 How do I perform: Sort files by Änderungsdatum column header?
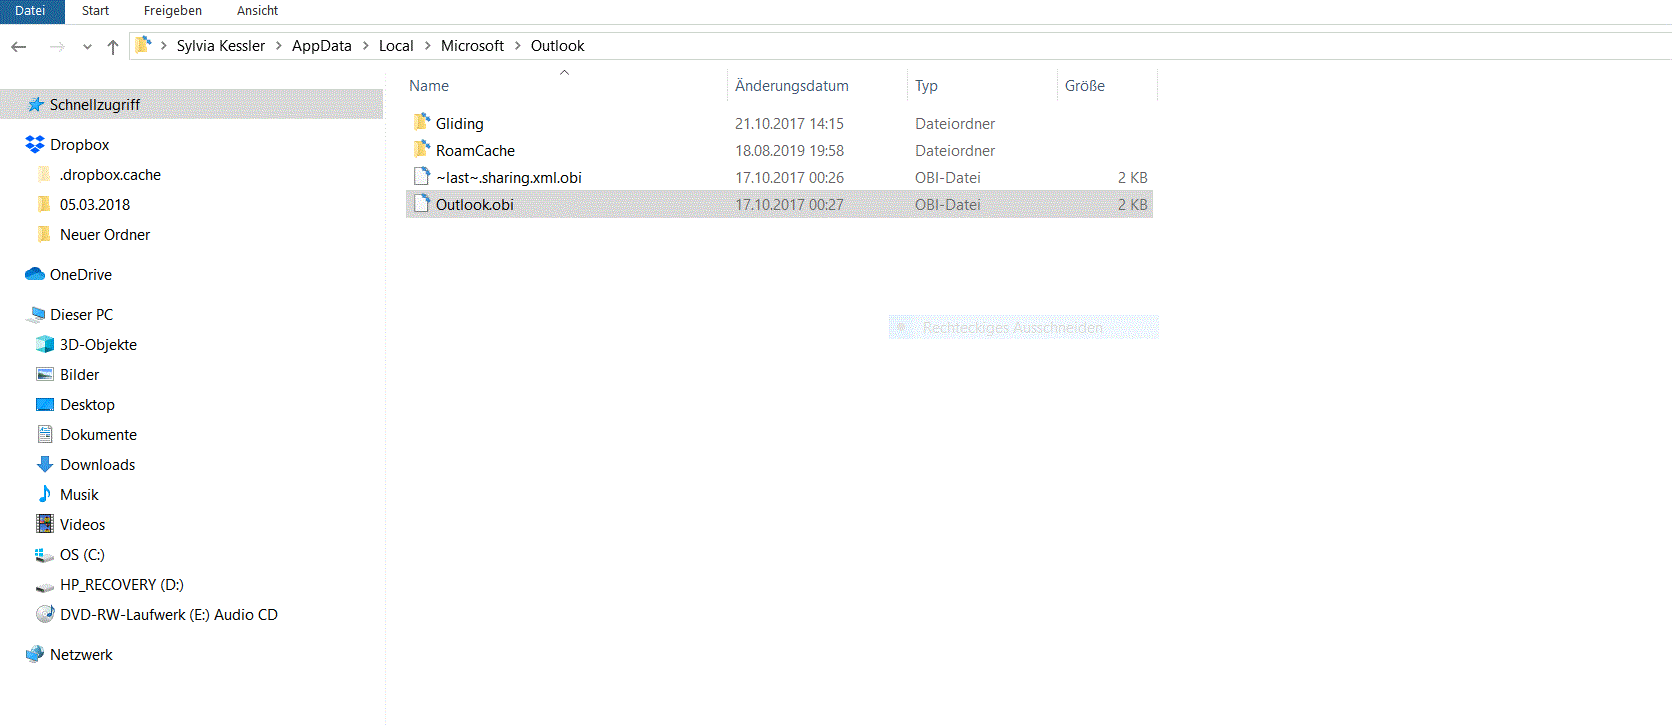[791, 86]
